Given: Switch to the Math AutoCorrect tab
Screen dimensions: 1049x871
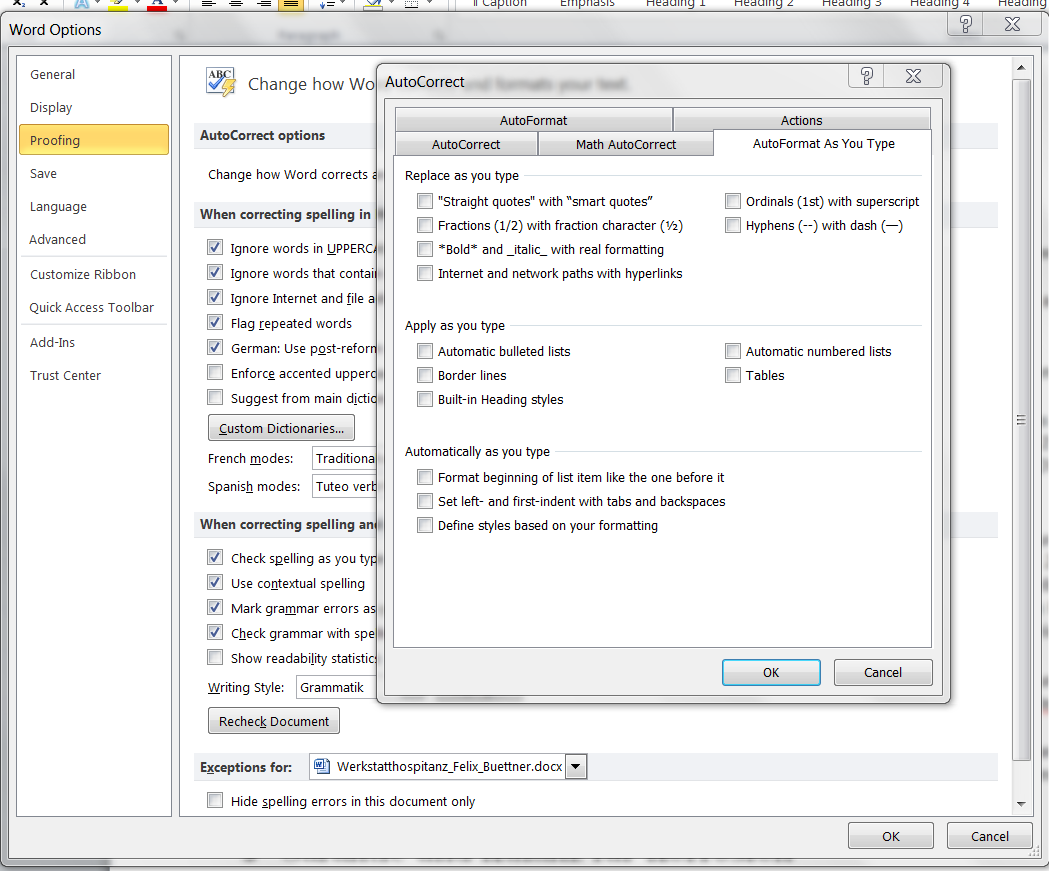Looking at the screenshot, I should tap(626, 145).
